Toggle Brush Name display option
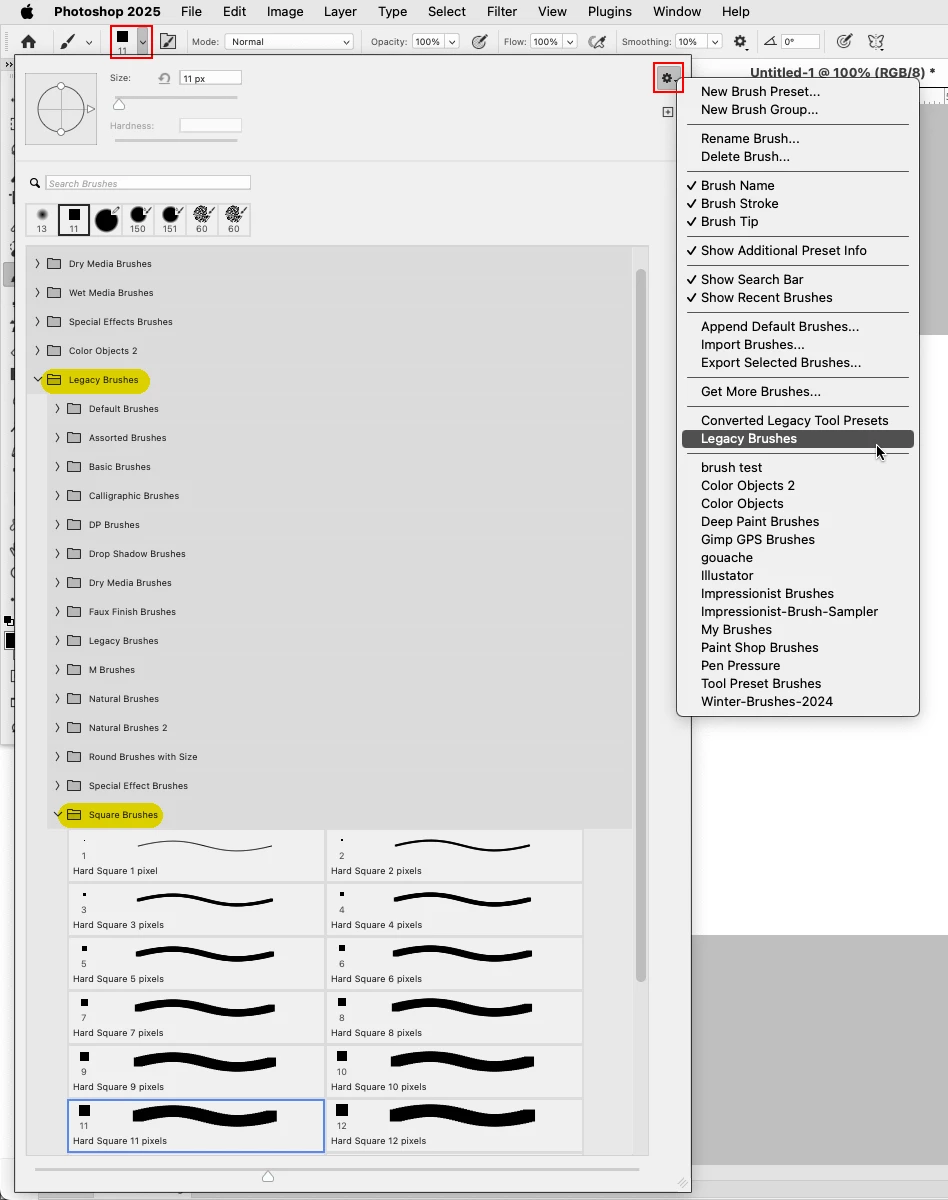Image resolution: width=948 pixels, height=1200 pixels. pos(737,186)
